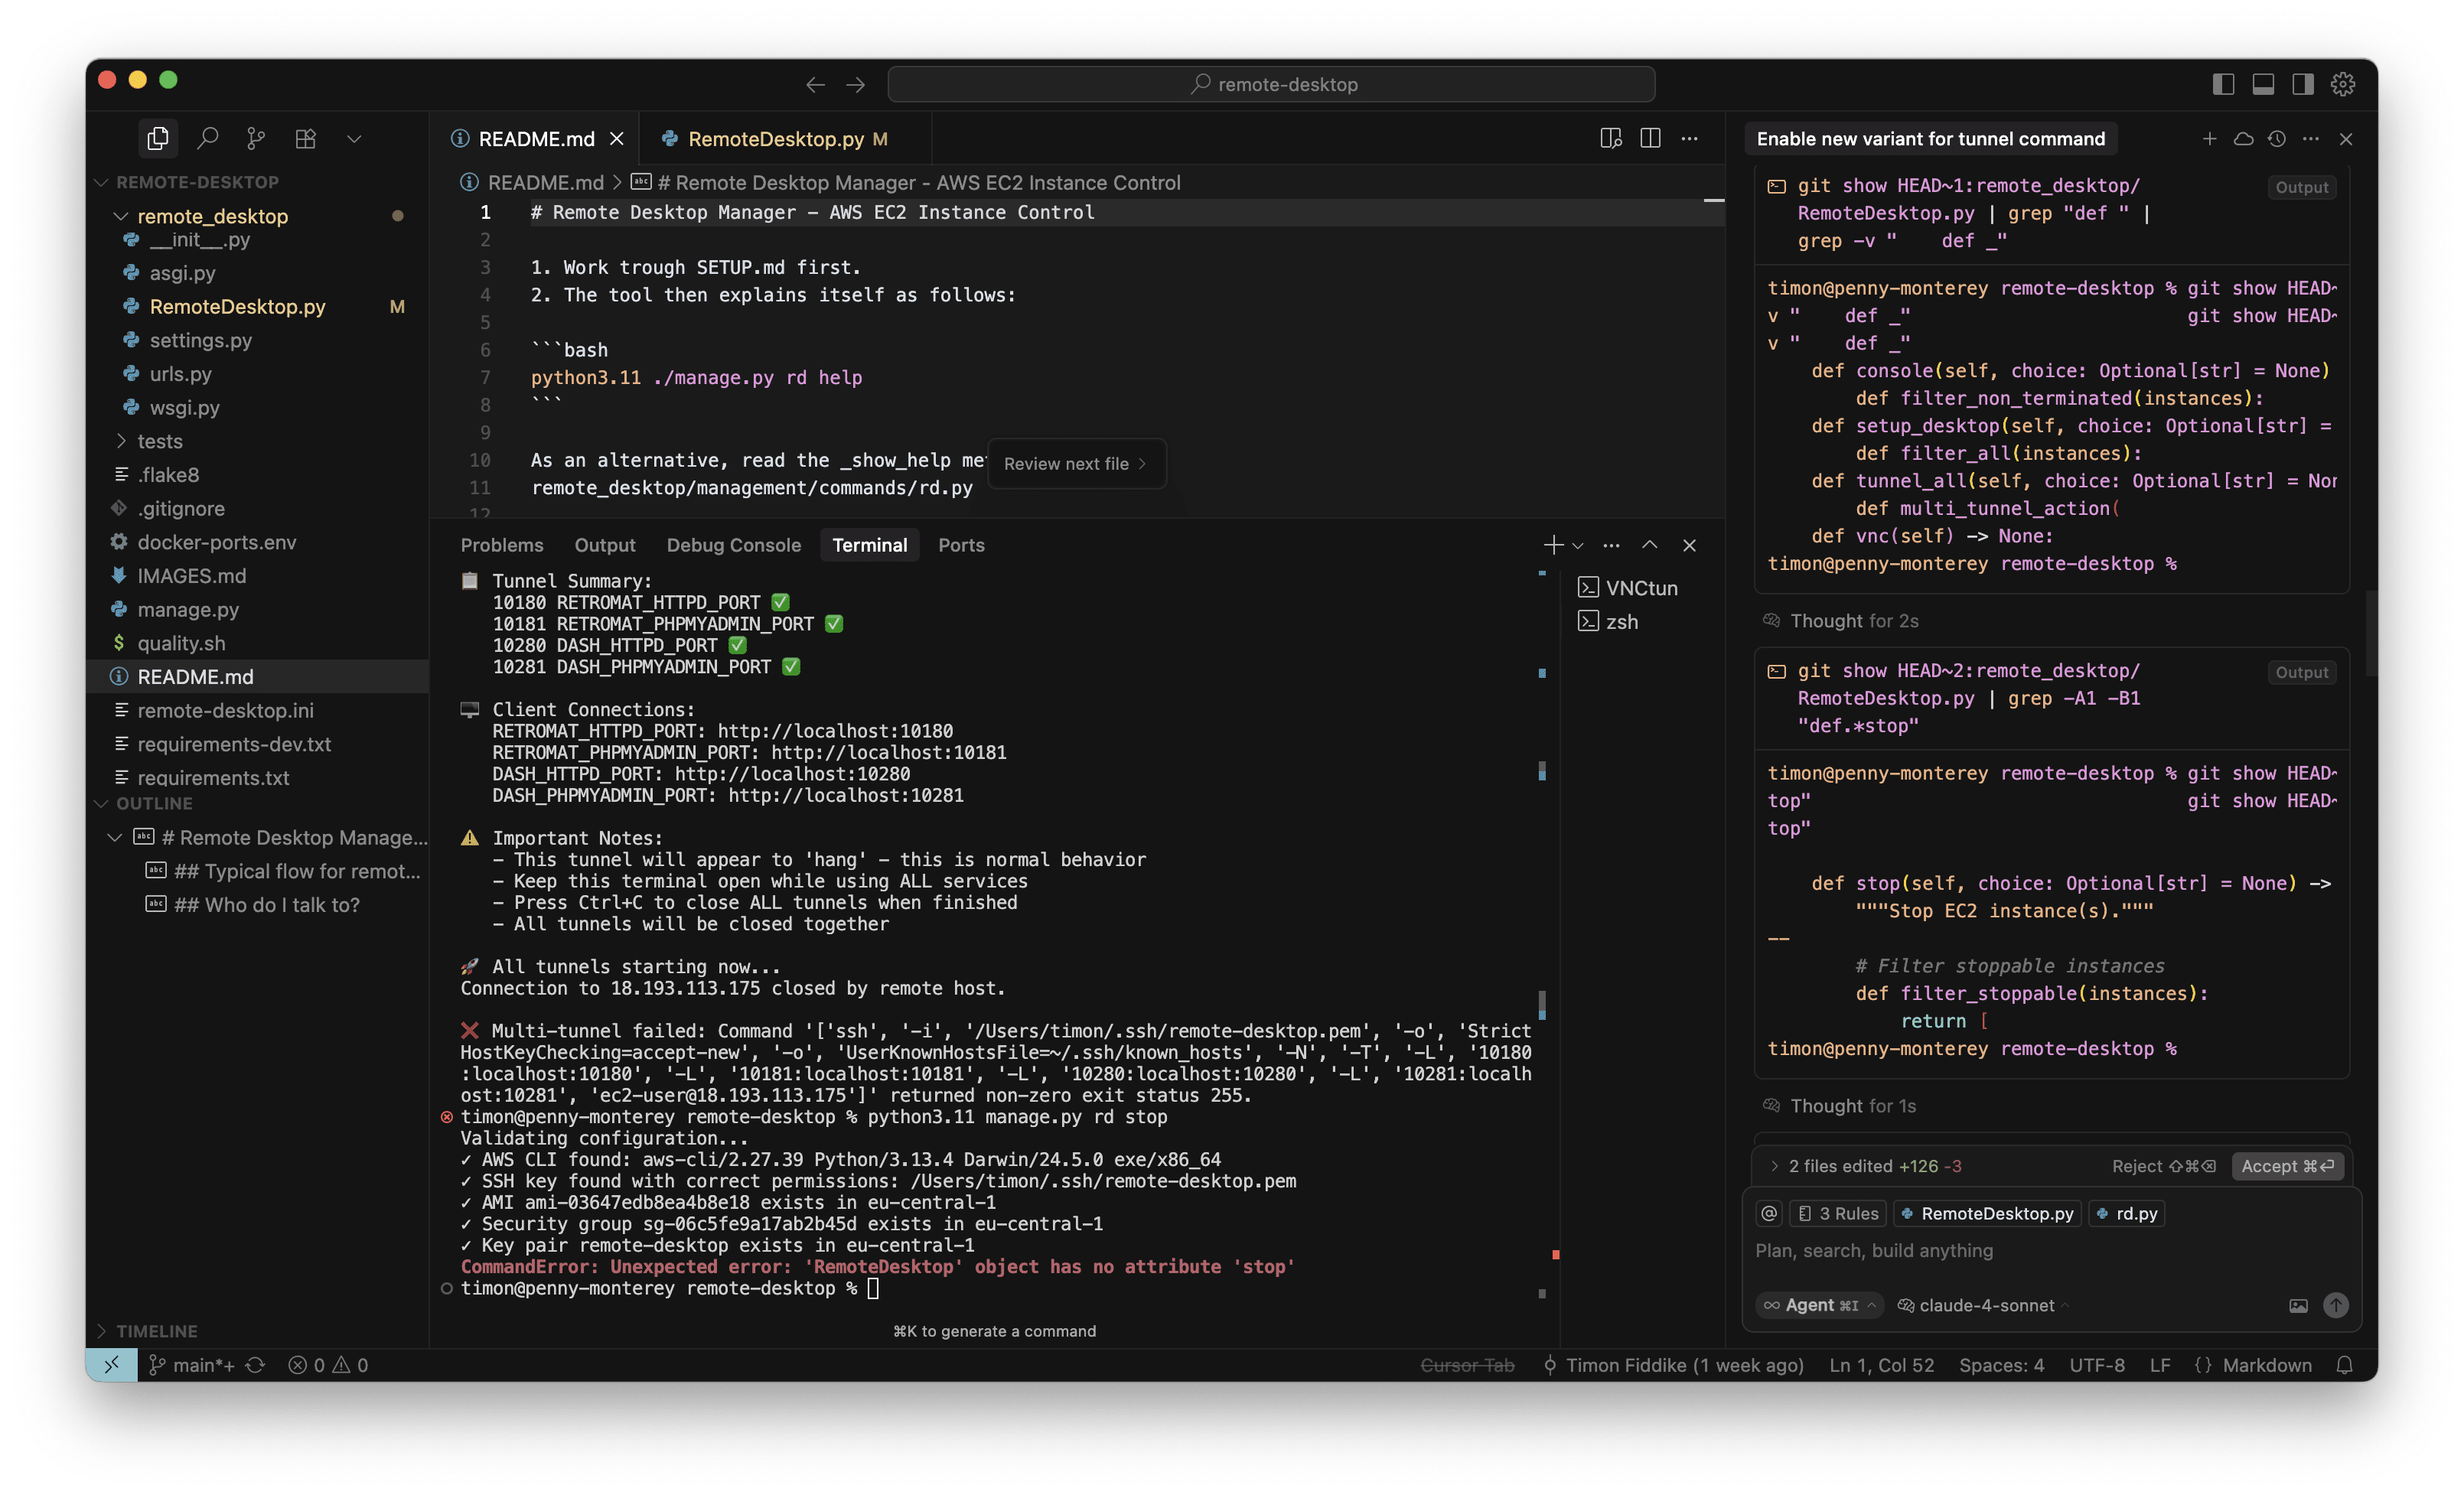Switch to the RemoteDesktop.py editor tab
The width and height of the screenshot is (2464, 1495).
[775, 139]
